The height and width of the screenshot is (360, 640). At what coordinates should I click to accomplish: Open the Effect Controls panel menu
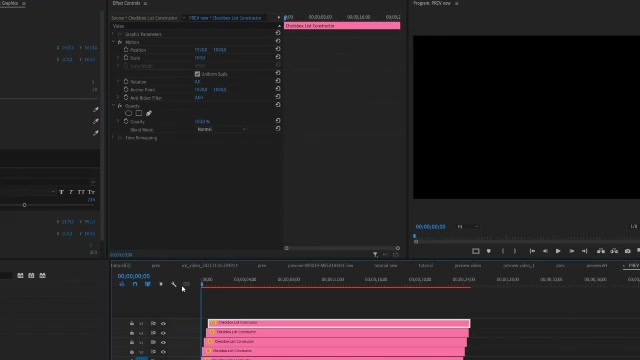(145, 3)
